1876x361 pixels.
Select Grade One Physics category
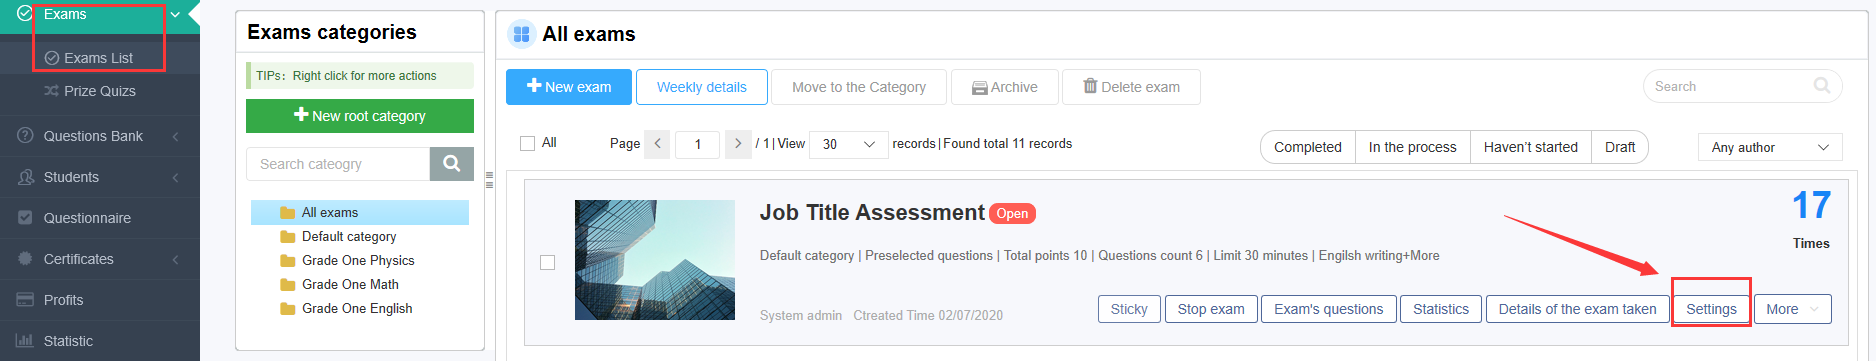click(x=358, y=260)
